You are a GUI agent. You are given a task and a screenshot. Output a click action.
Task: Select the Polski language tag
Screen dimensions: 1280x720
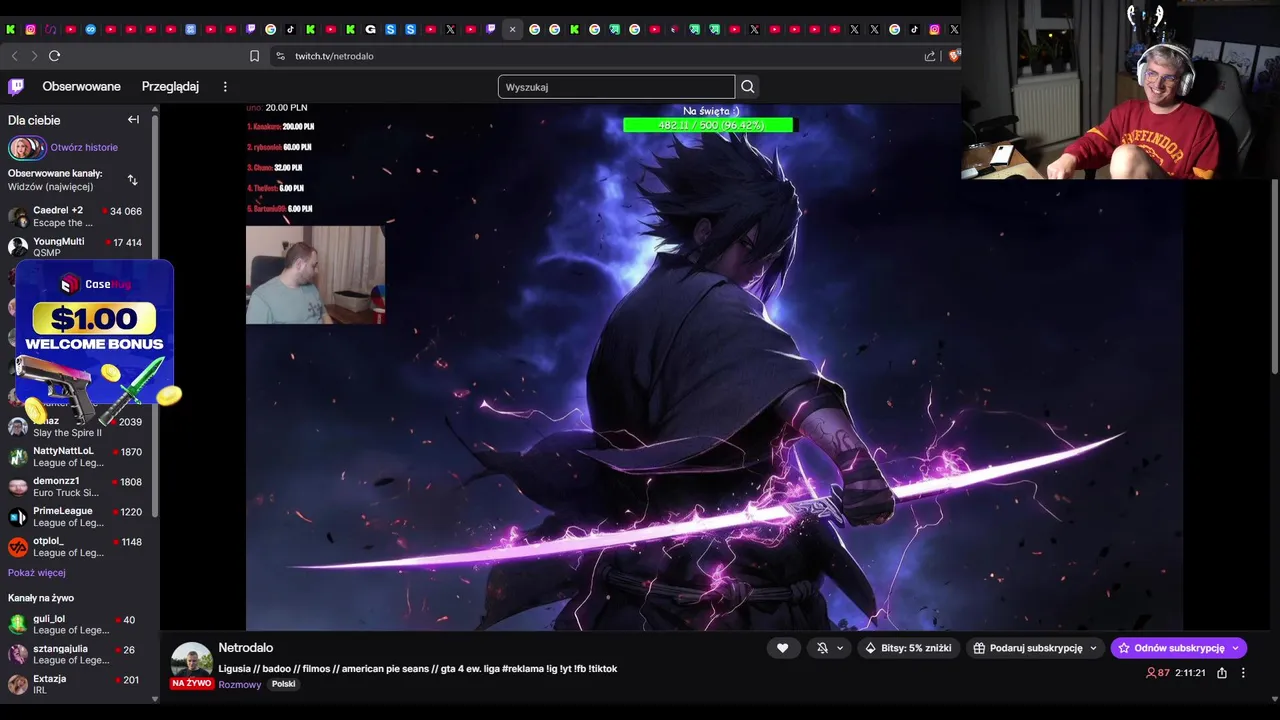[x=283, y=685]
